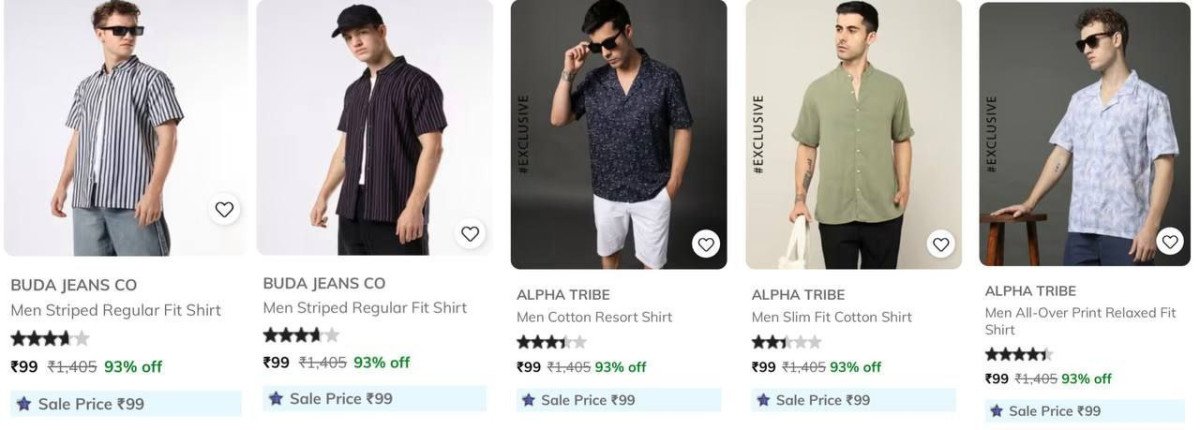The height and width of the screenshot is (430, 1200).
Task: Add green Slim Fit Cotton Shirt to wishlist
Action: click(940, 244)
